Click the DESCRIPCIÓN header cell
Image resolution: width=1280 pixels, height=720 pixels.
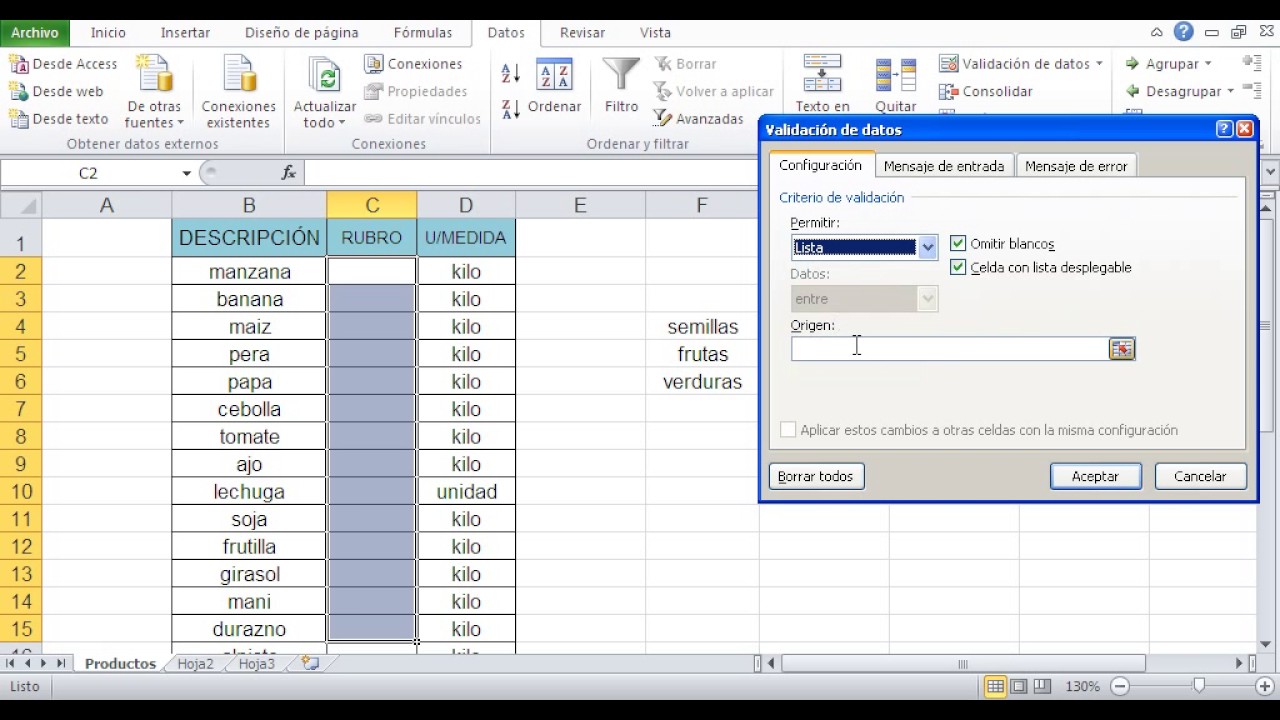click(249, 238)
